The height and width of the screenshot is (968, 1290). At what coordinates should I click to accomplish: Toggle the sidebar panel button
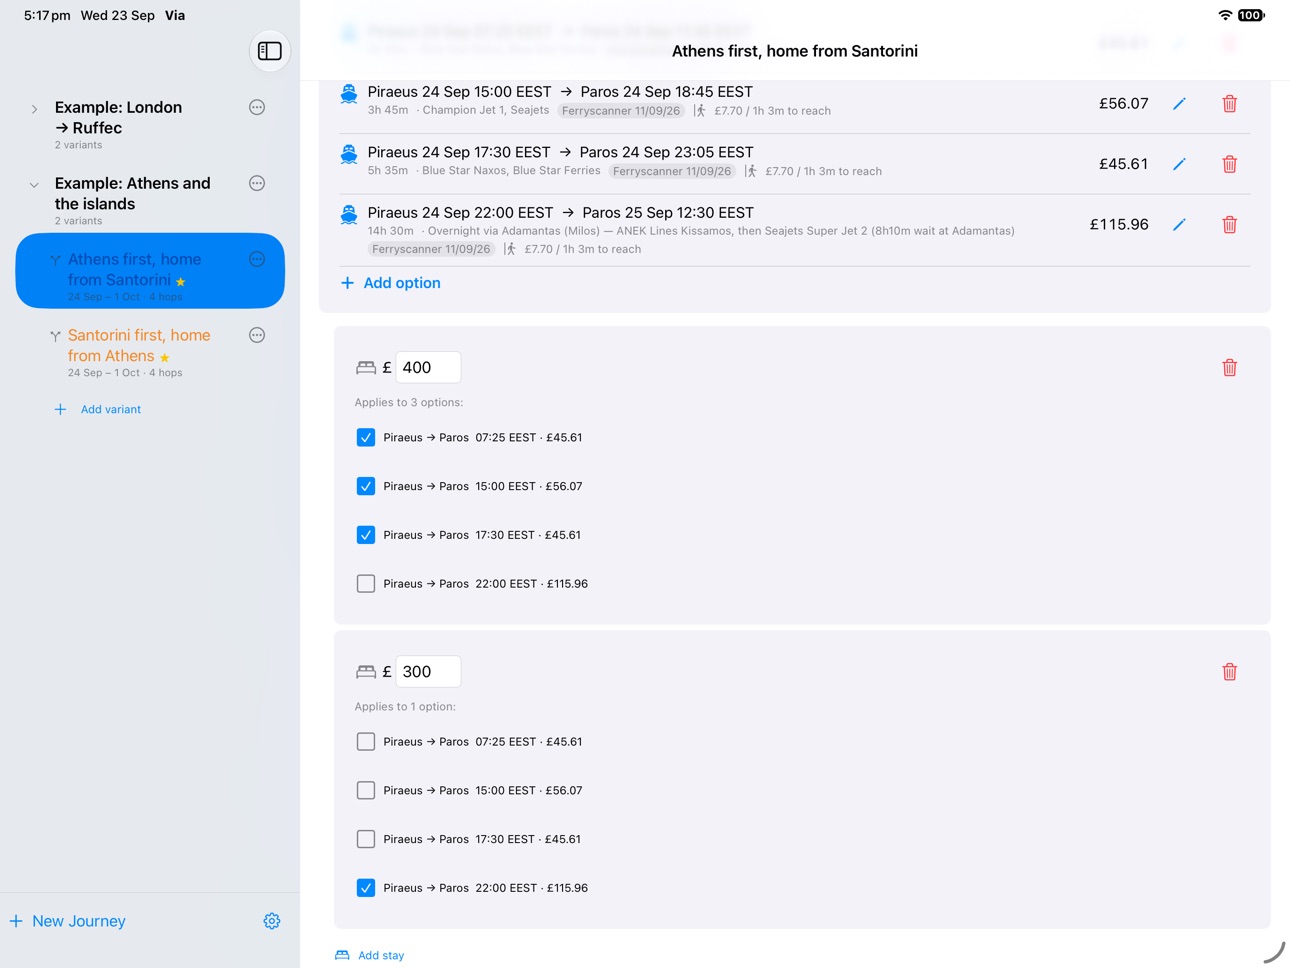point(270,51)
